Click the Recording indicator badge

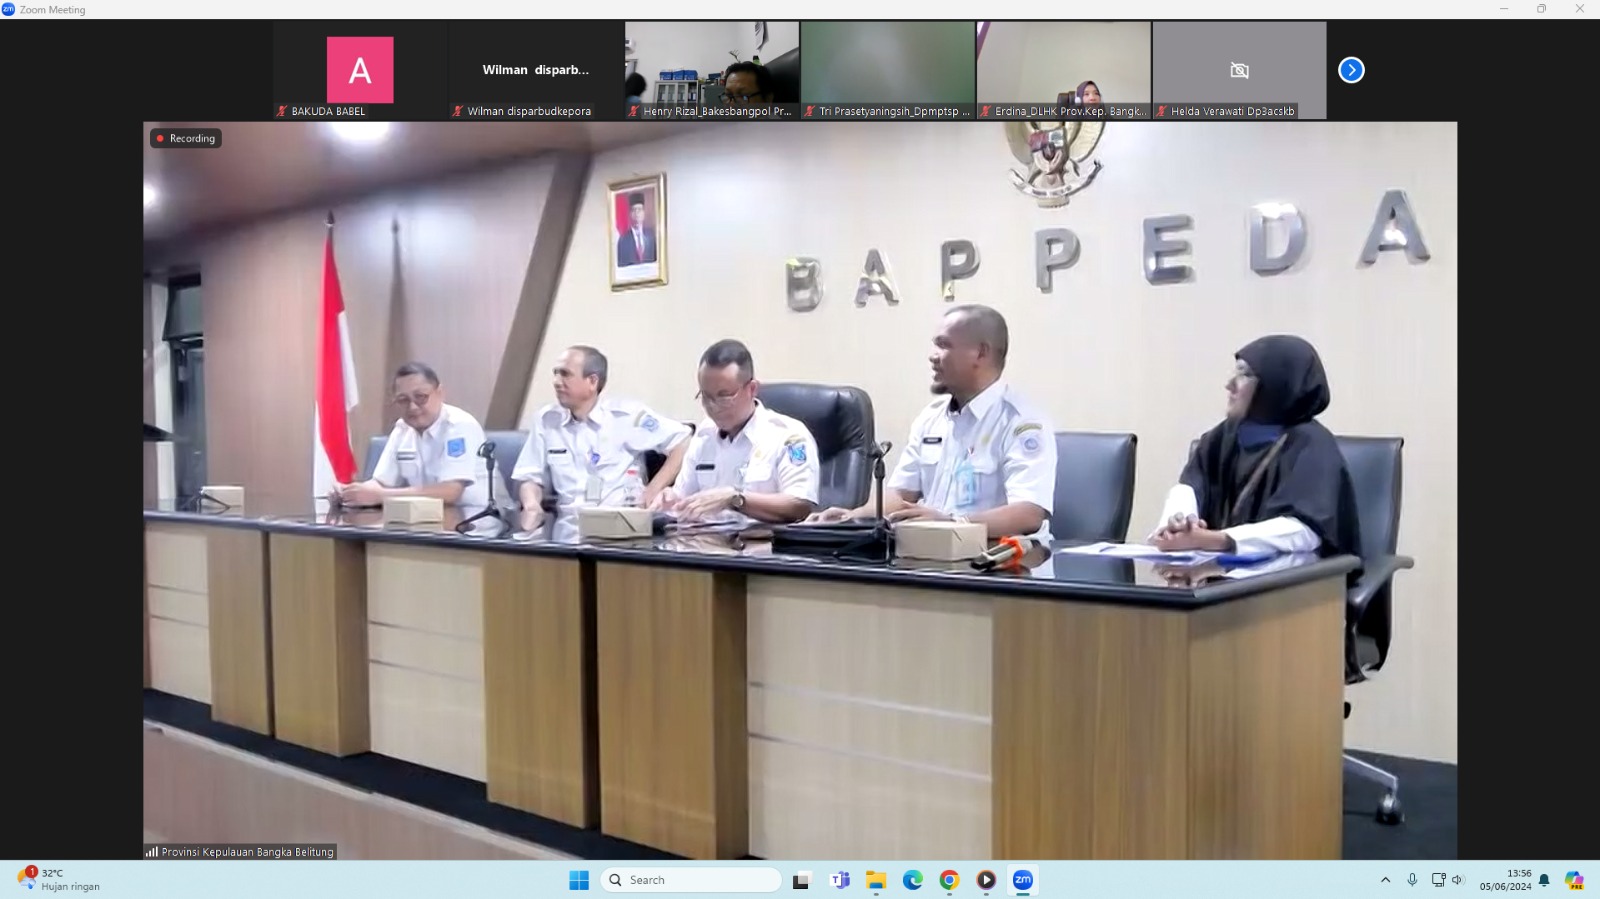click(x=186, y=138)
